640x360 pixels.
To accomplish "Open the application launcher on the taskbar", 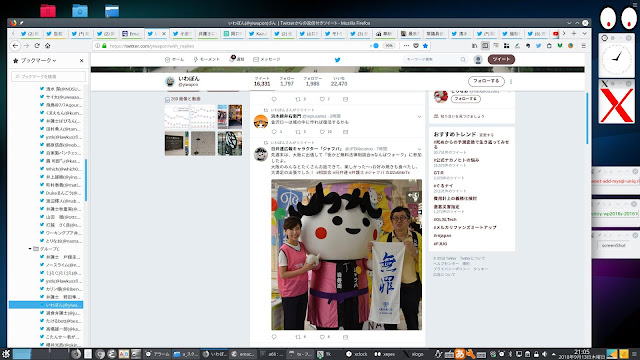I will 6,354.
